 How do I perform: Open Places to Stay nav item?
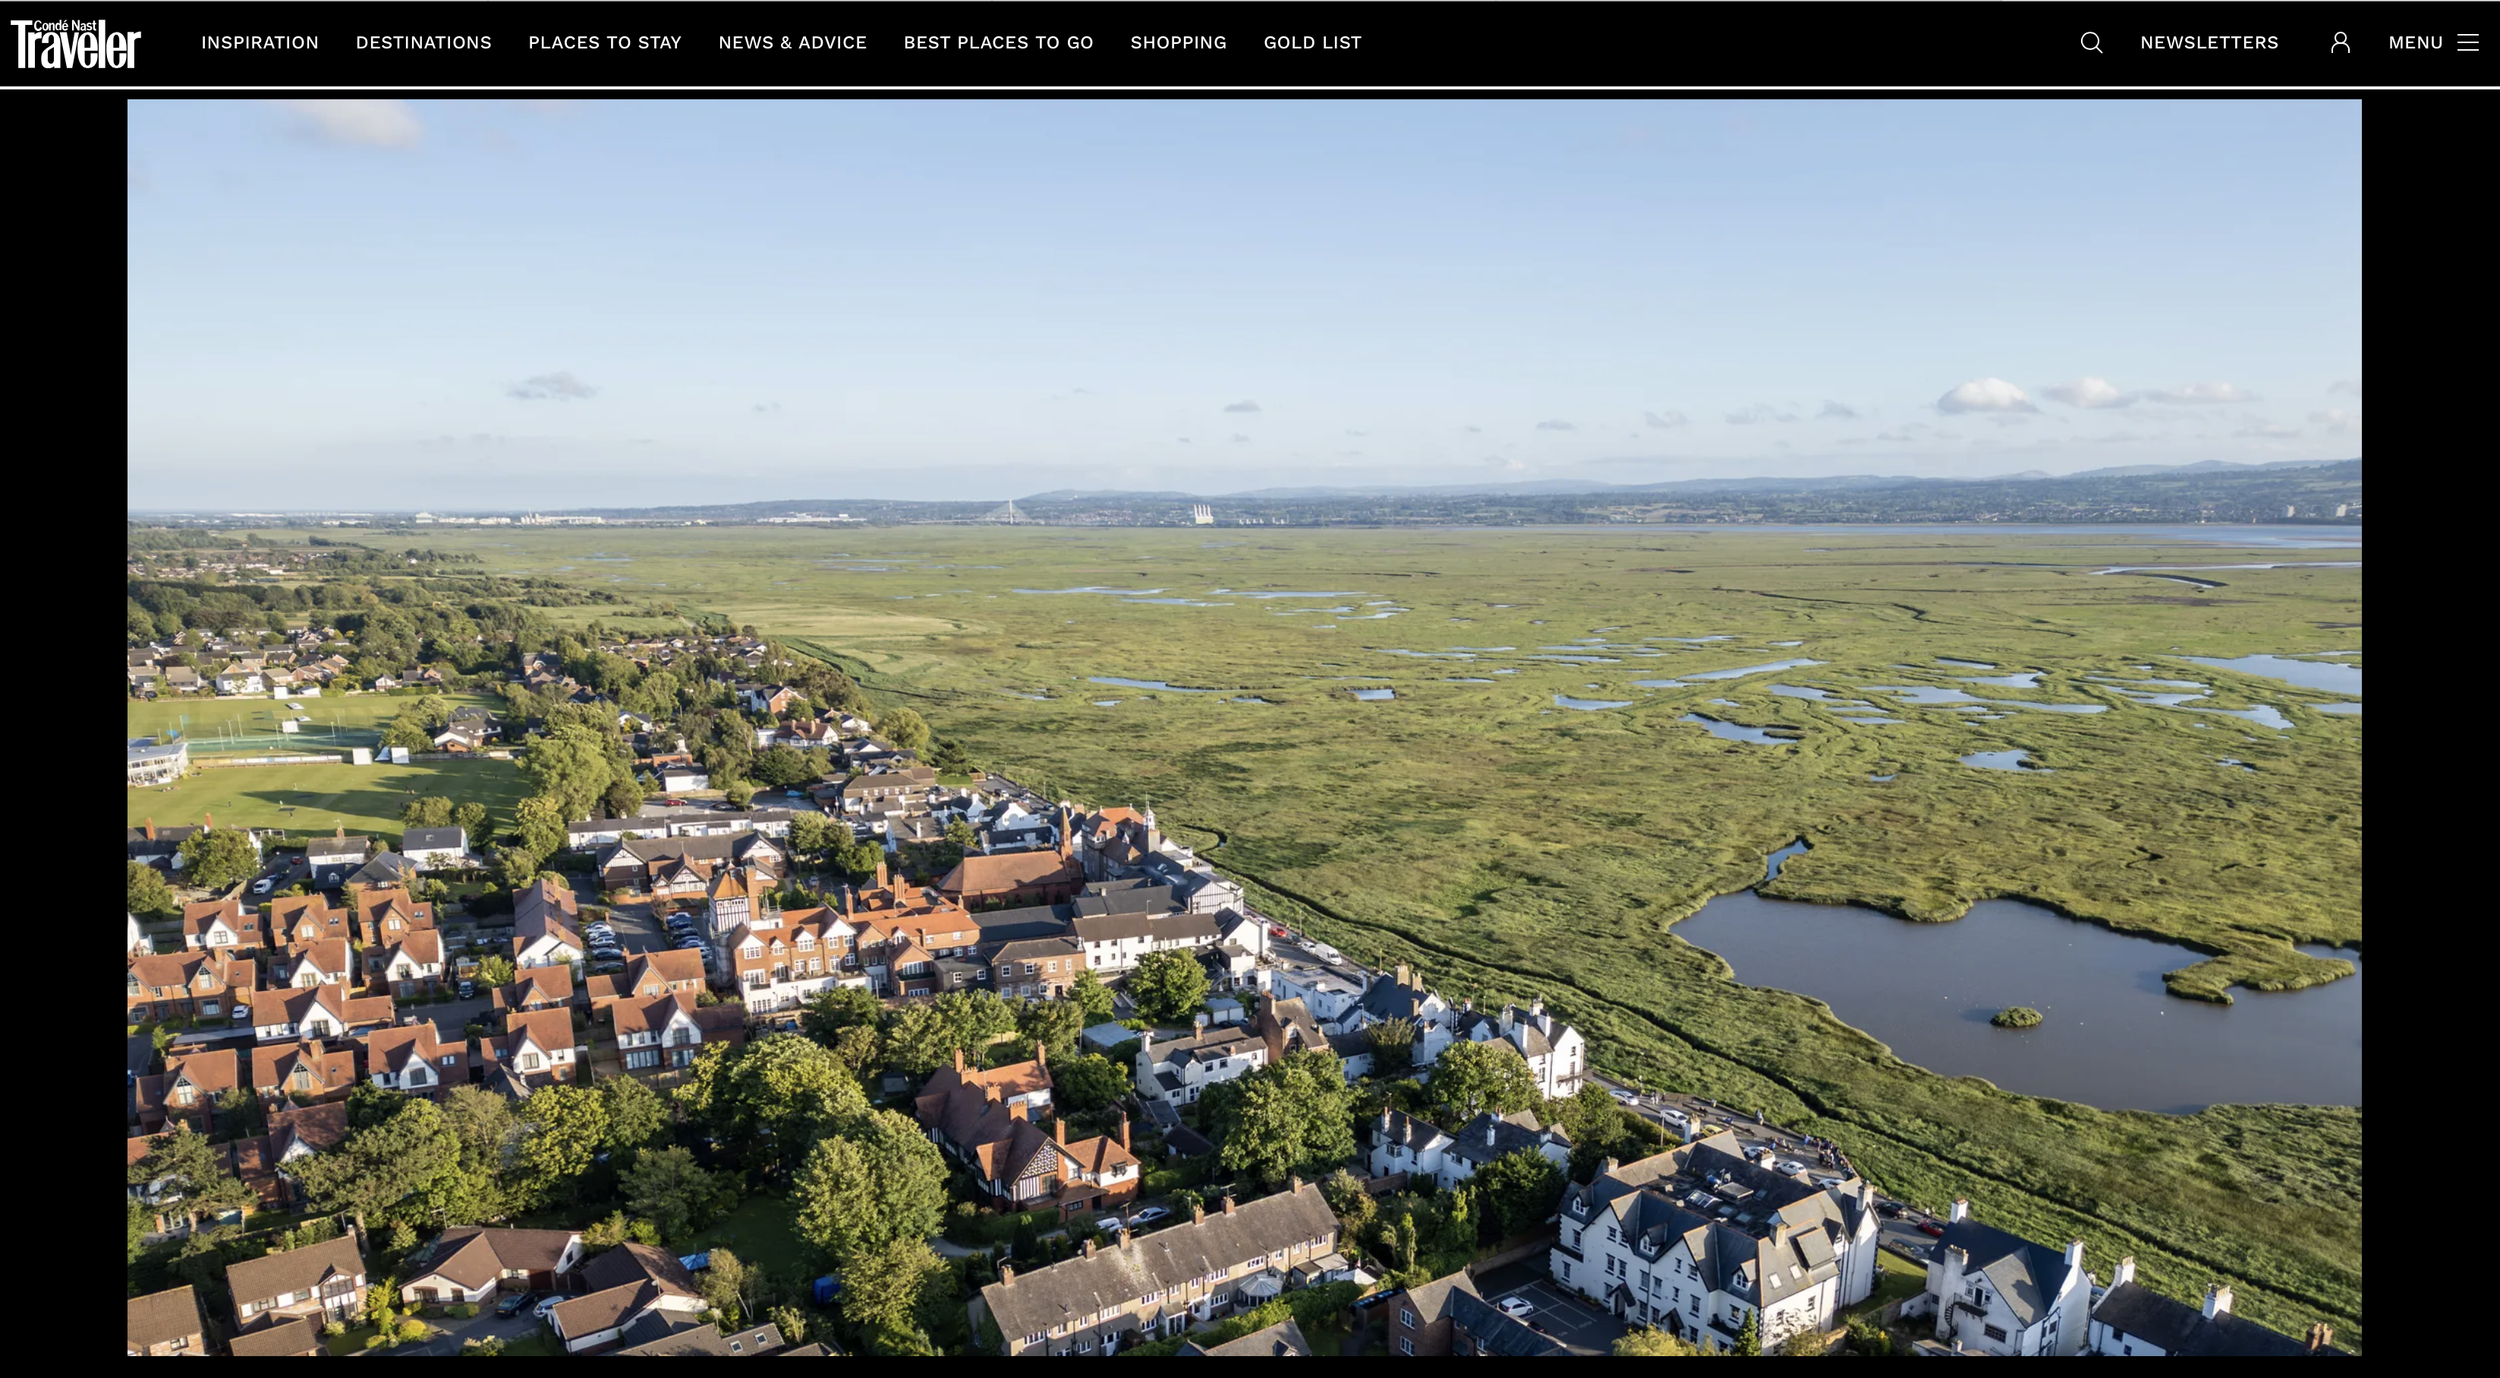coord(605,43)
